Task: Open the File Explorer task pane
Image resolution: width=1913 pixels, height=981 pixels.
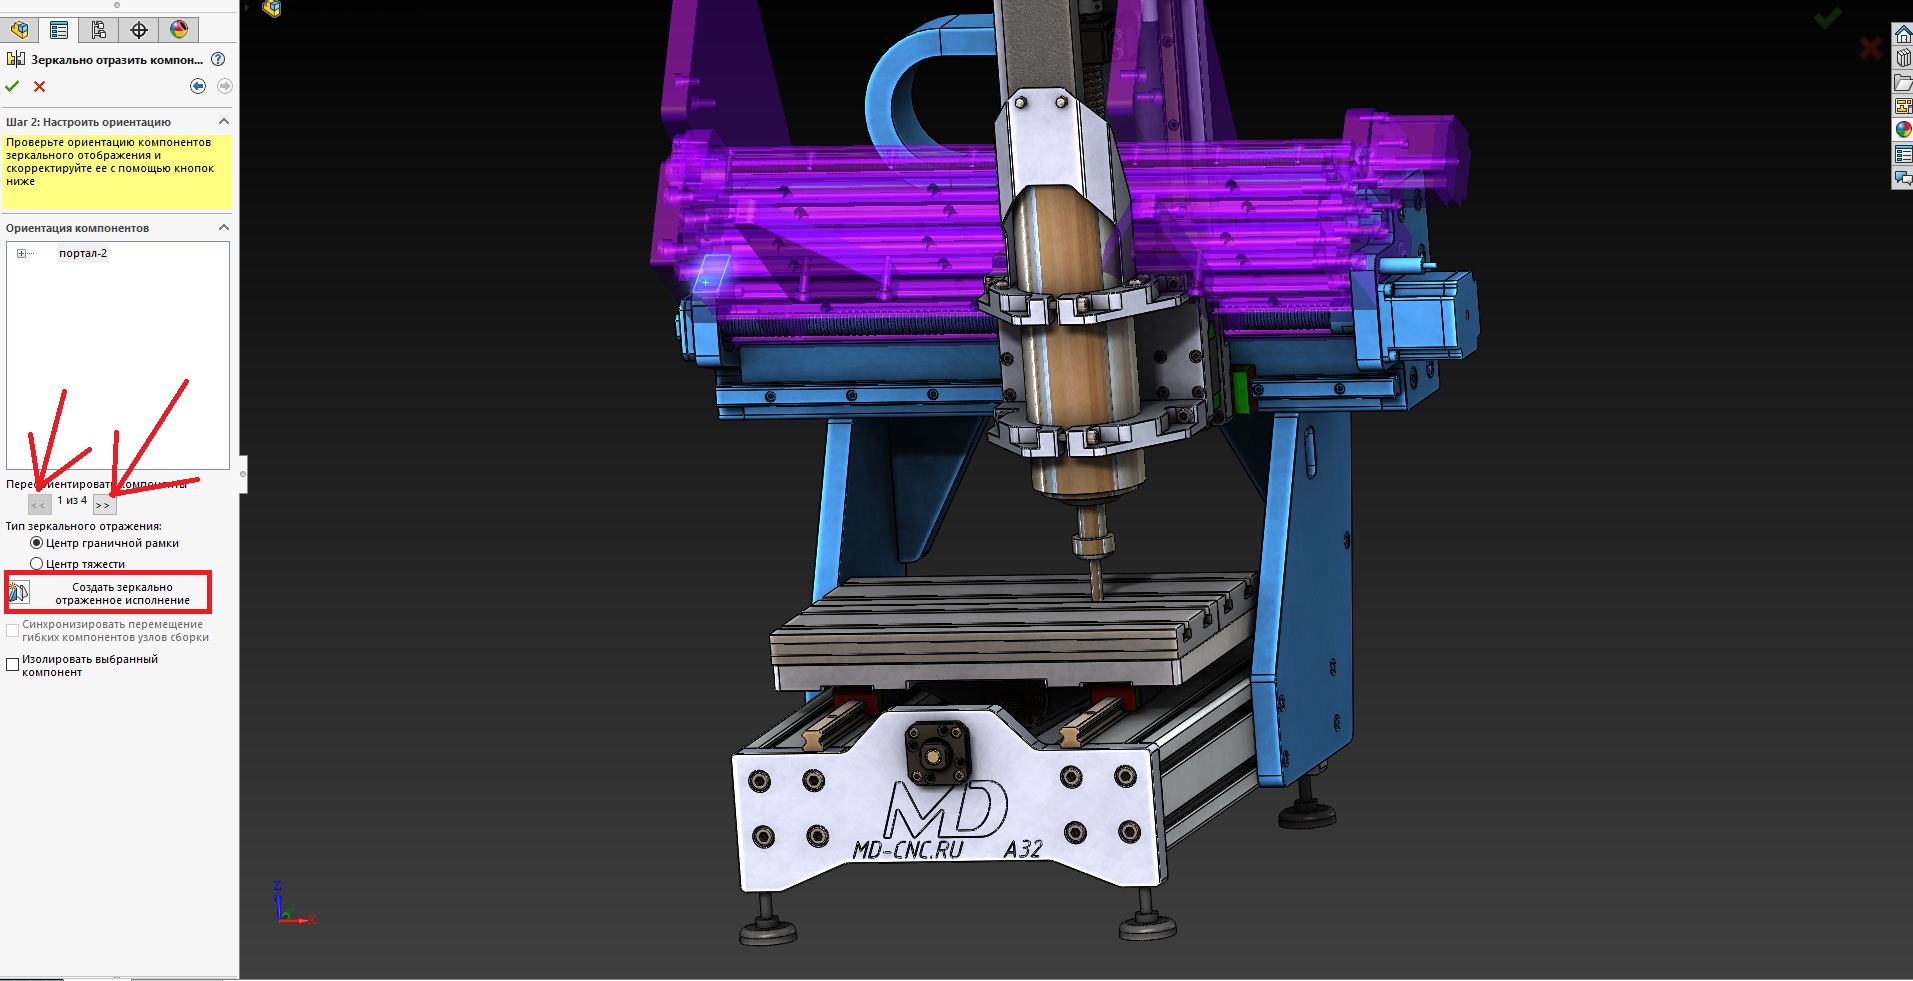Action: tap(1903, 82)
